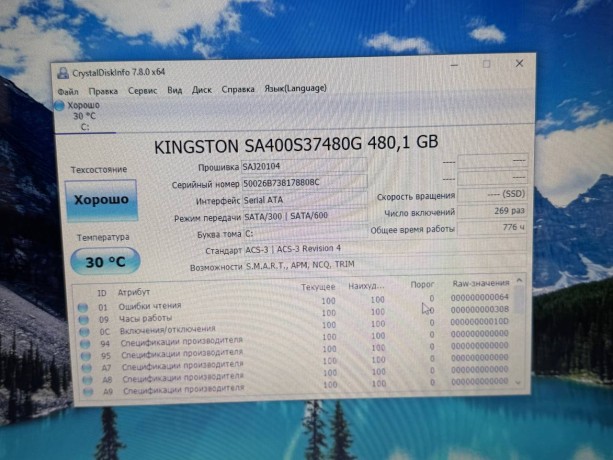
Task: Click the Возможности field S.M.A.R.T., APM, NCQ, TRIM
Action: [x=385, y=265]
